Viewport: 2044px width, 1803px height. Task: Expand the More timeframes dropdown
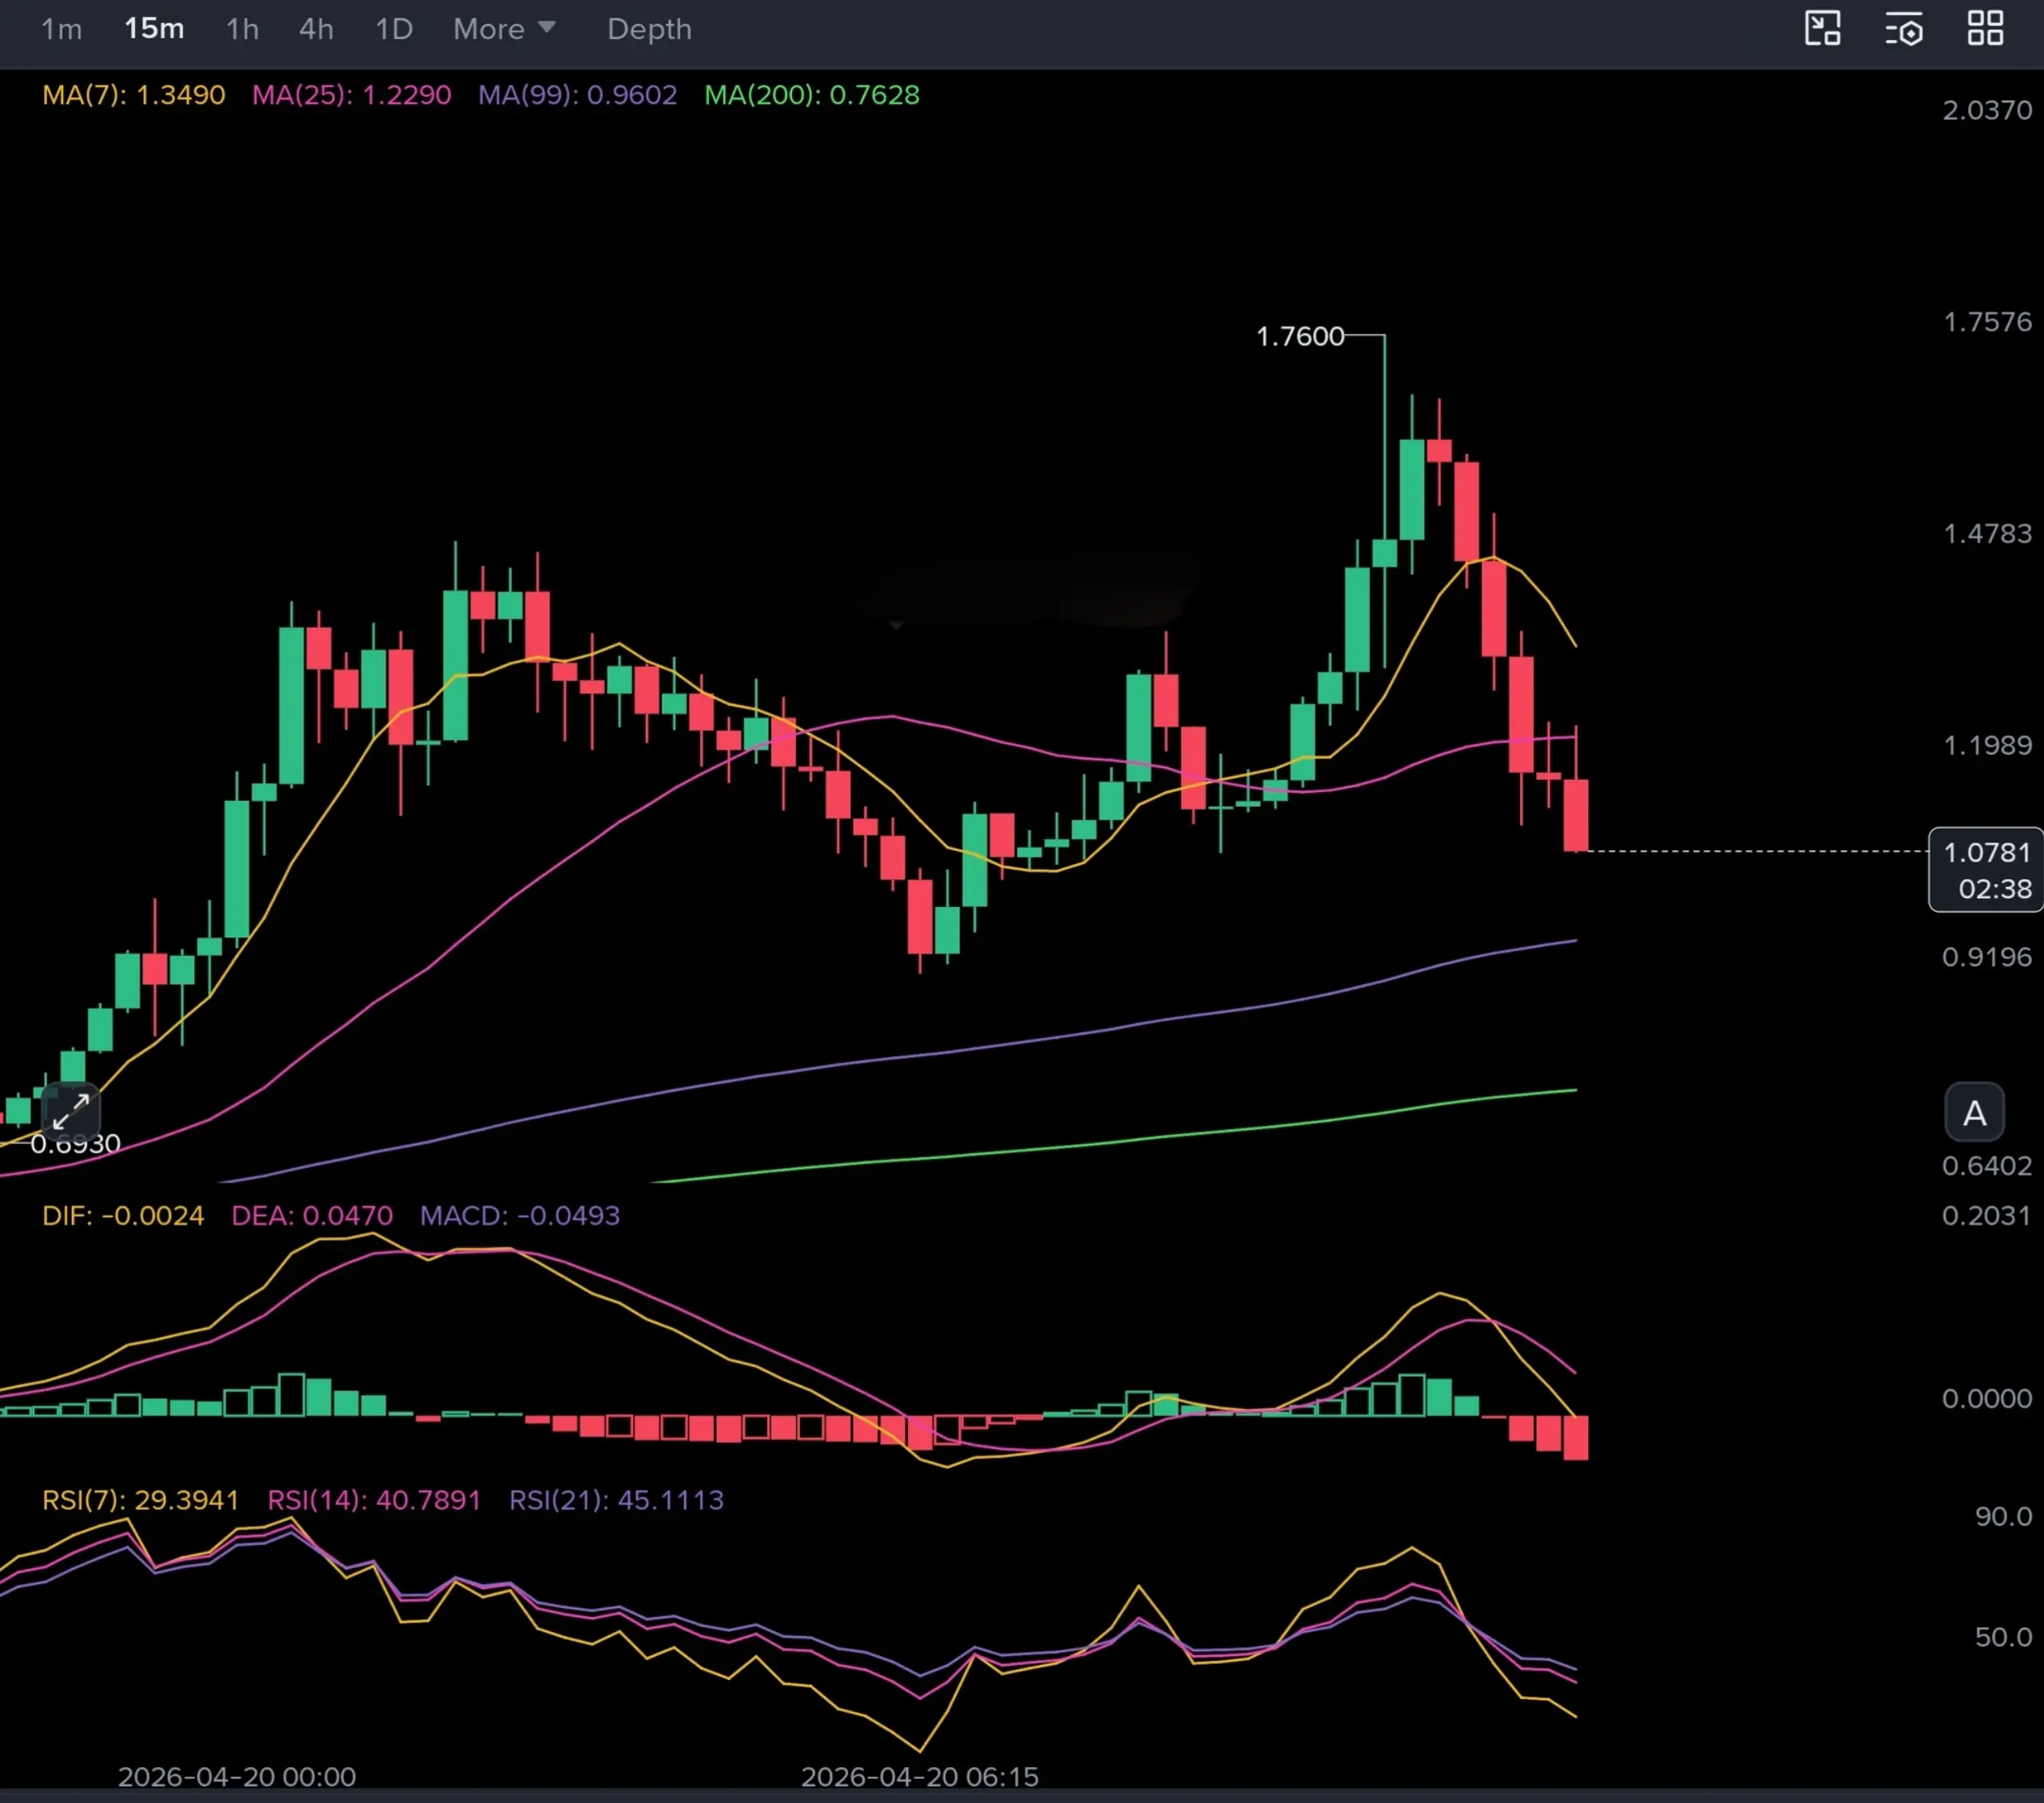tap(504, 29)
